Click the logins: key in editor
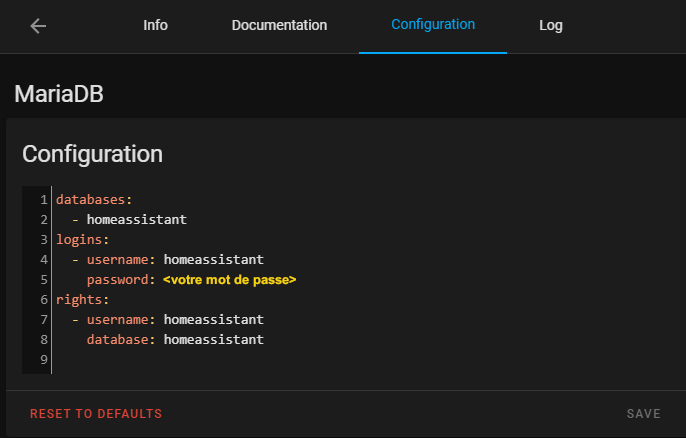The height and width of the screenshot is (438, 686). point(82,240)
